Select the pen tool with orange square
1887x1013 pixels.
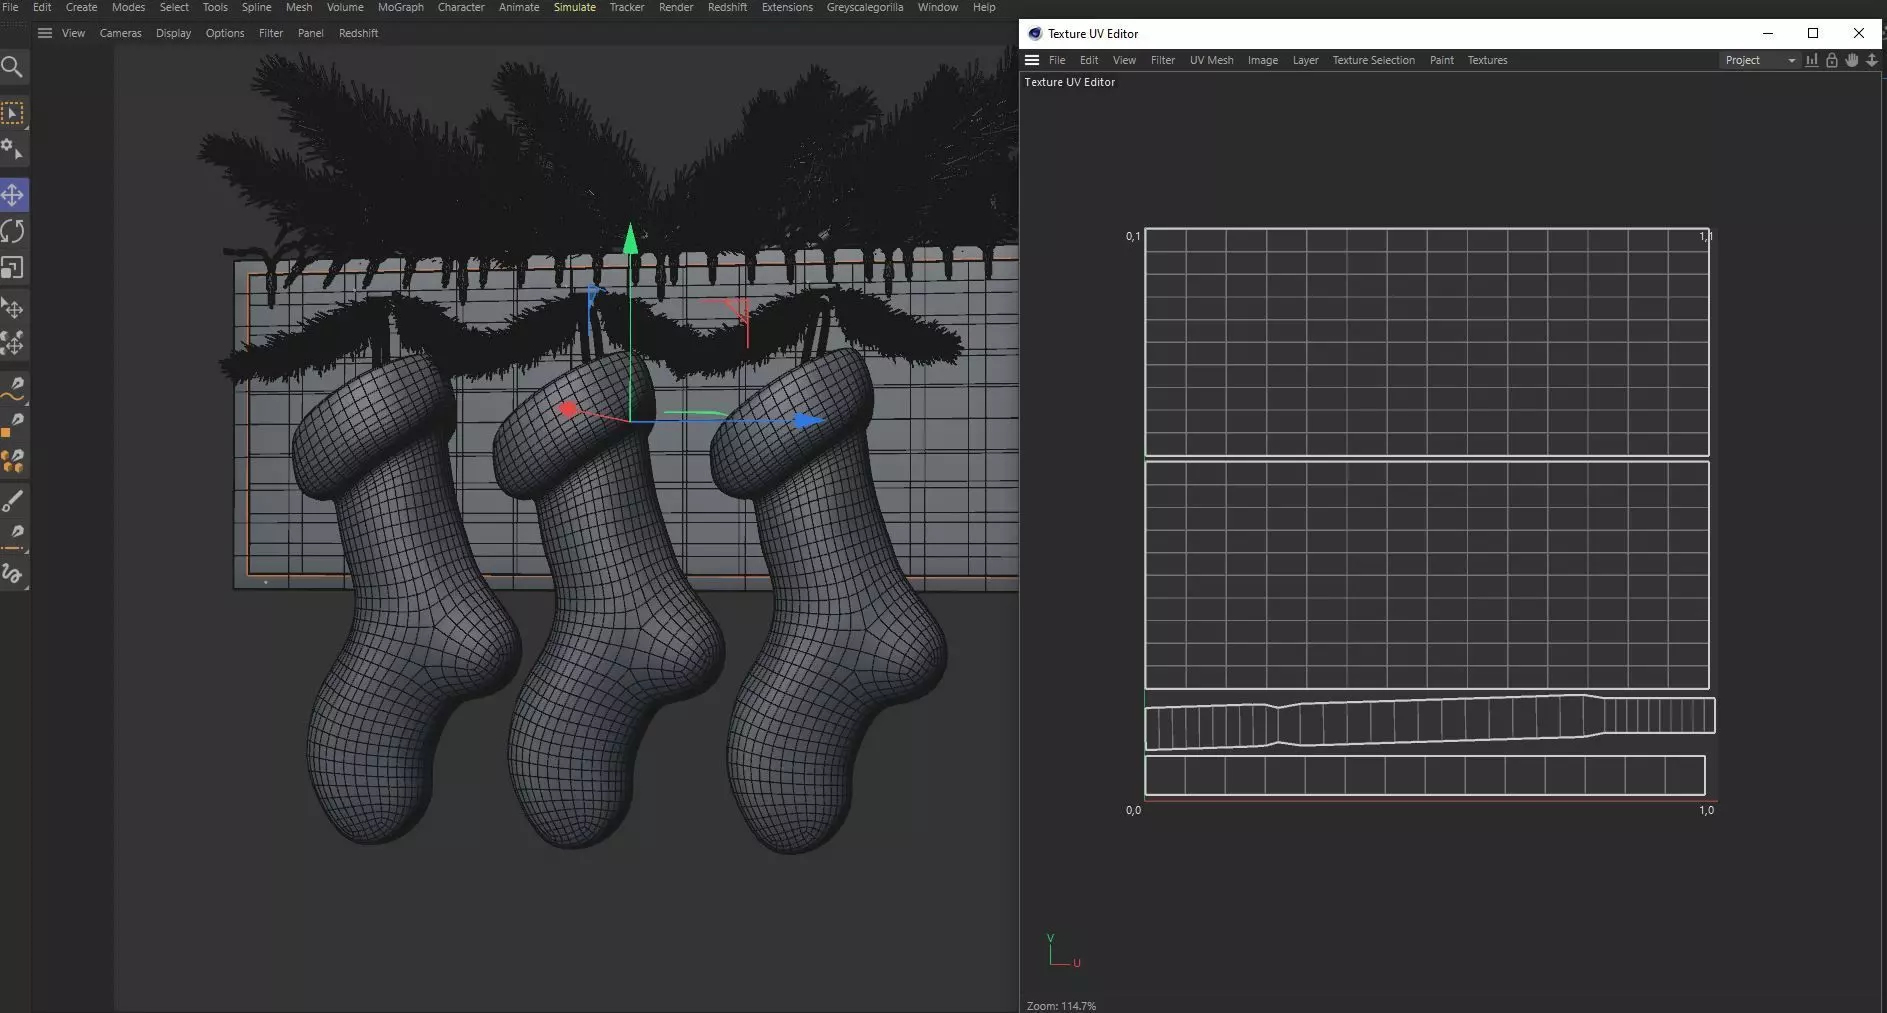coord(12,425)
